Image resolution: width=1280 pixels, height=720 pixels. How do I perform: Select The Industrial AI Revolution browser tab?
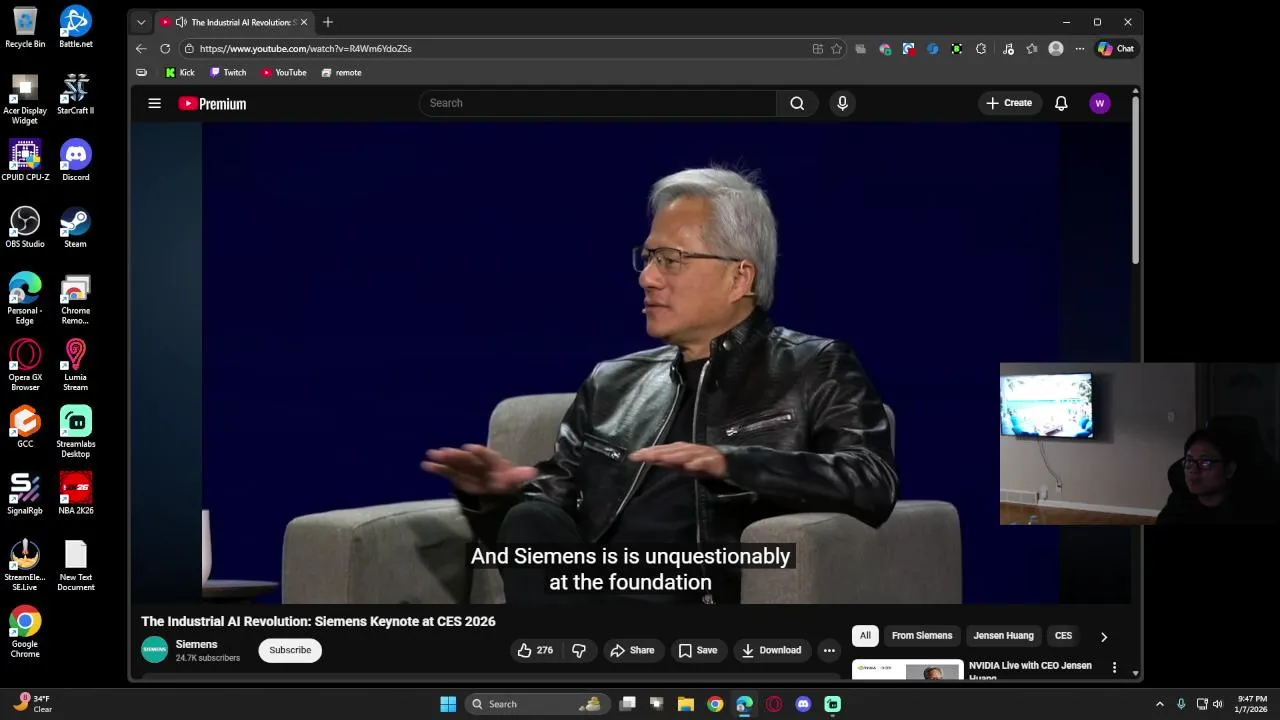[x=234, y=22]
